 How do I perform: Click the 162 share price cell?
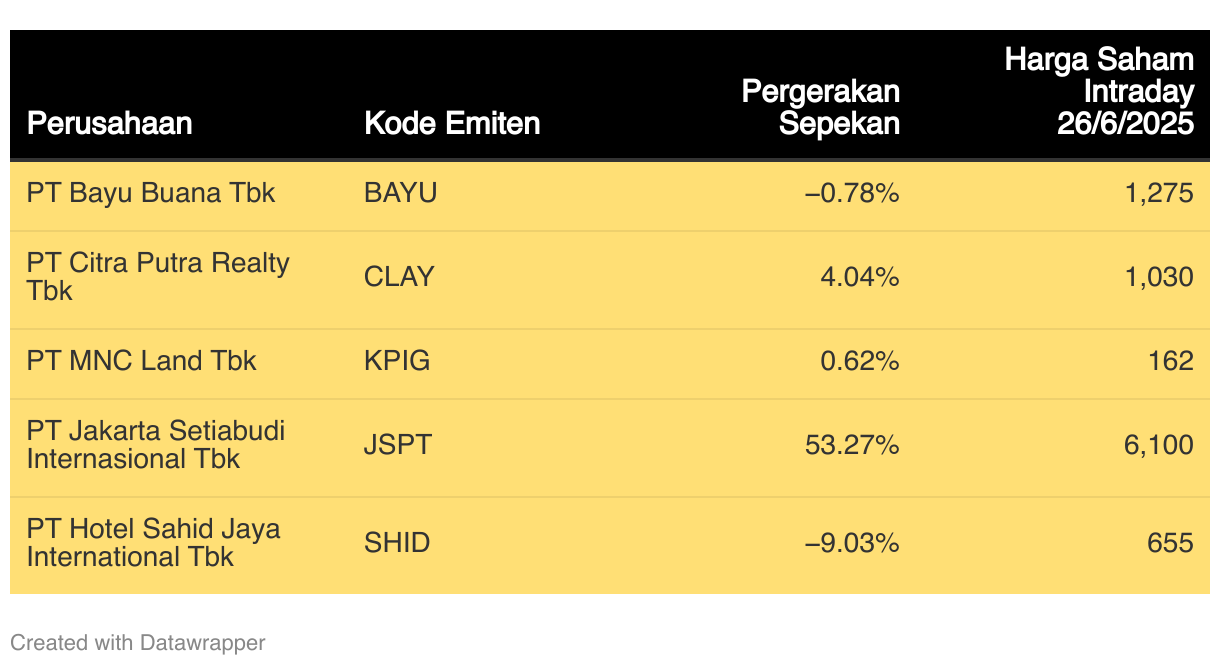click(x=1170, y=361)
